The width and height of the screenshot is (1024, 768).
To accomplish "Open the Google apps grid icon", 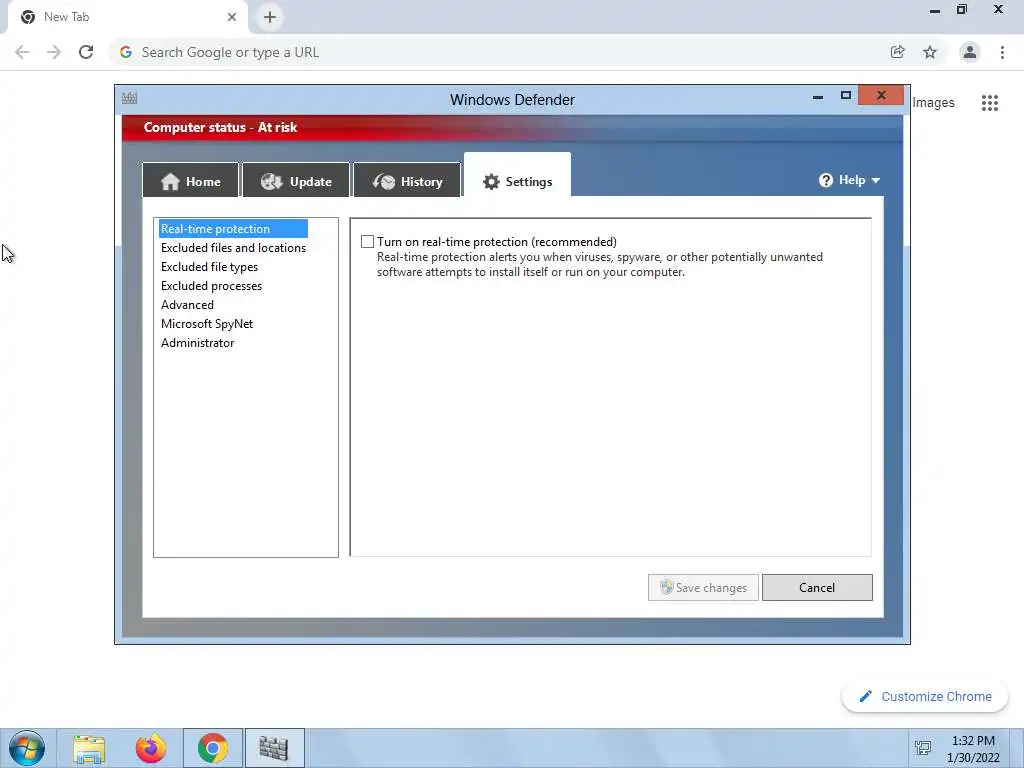I will 989,103.
